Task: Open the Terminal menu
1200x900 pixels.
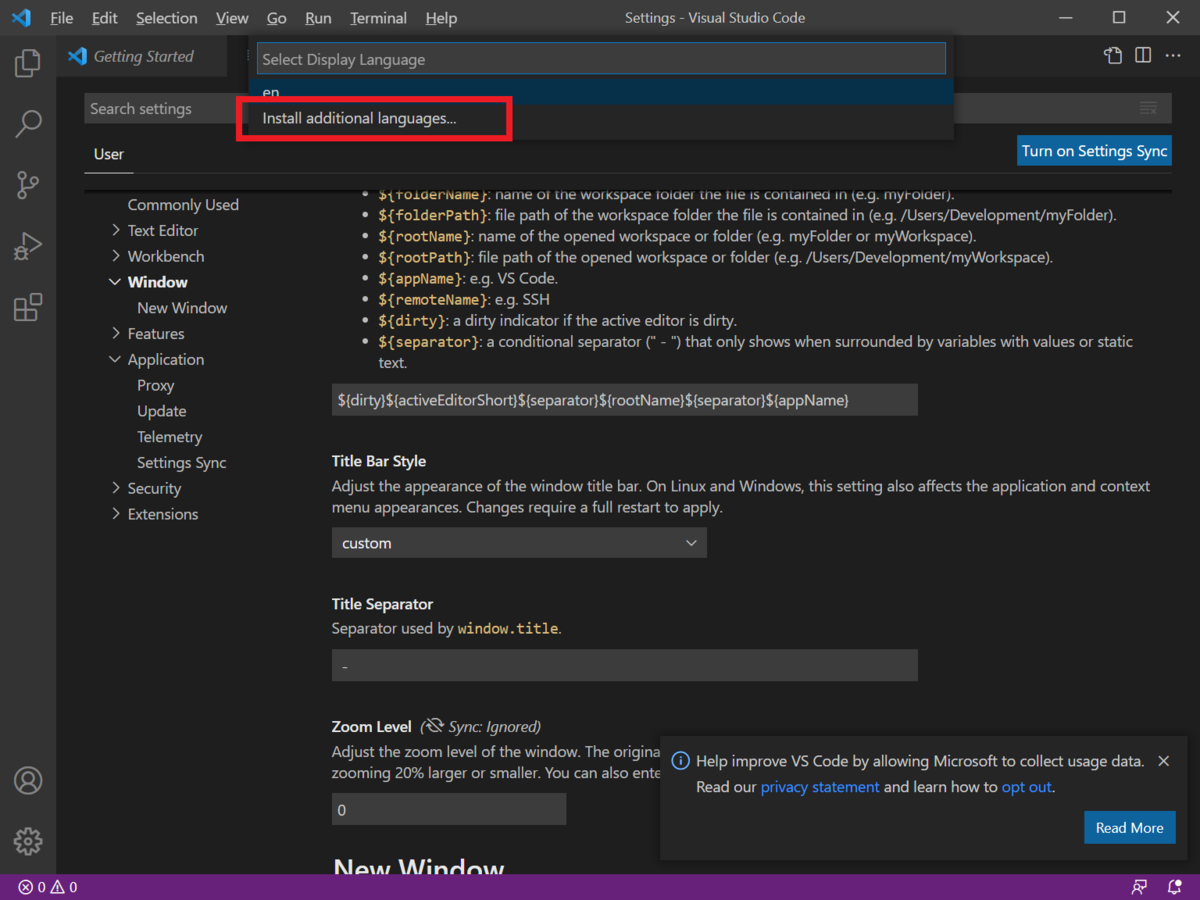Action: tap(378, 18)
